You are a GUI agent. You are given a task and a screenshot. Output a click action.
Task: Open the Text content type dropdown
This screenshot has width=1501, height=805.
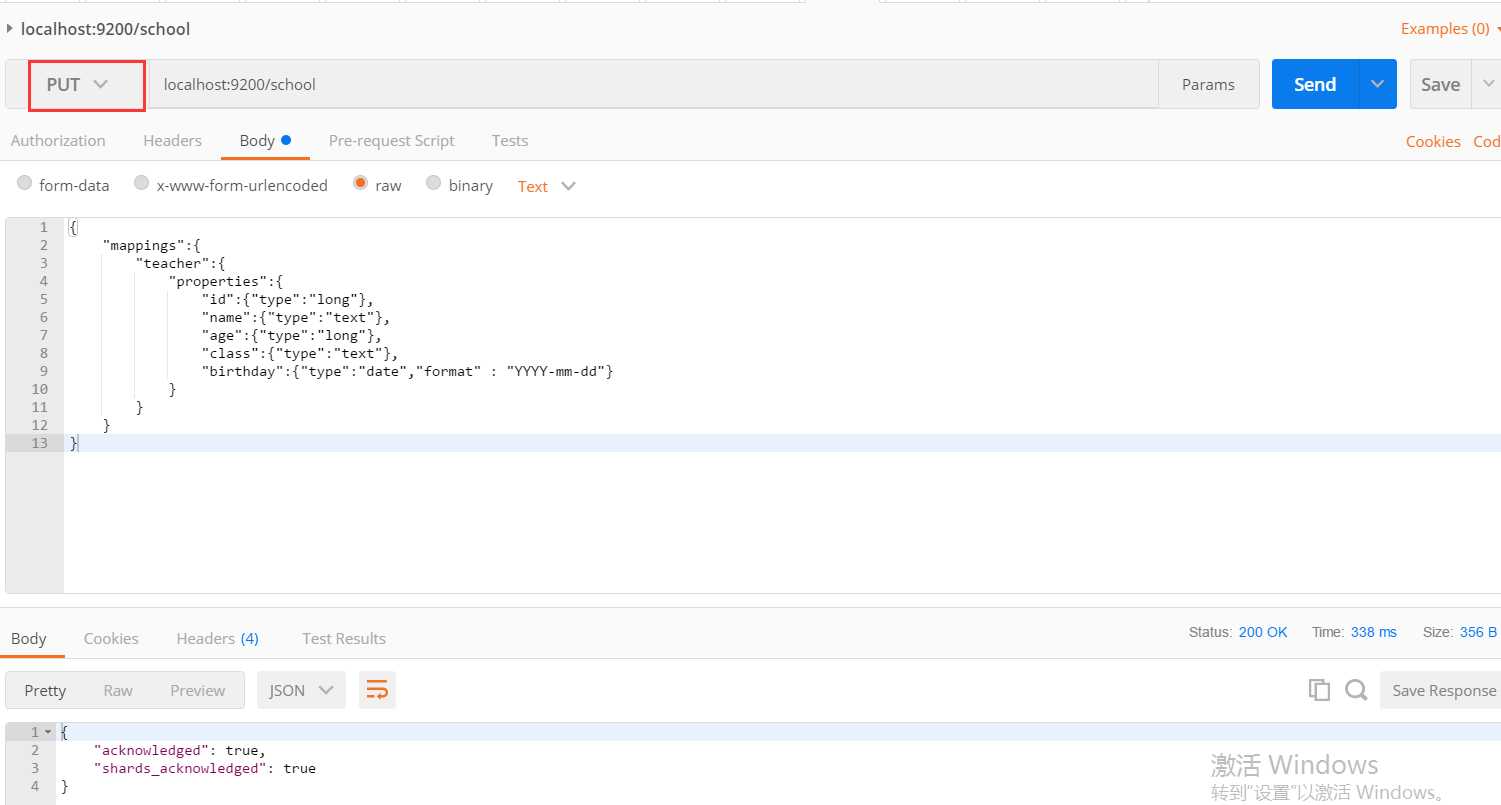(x=546, y=186)
